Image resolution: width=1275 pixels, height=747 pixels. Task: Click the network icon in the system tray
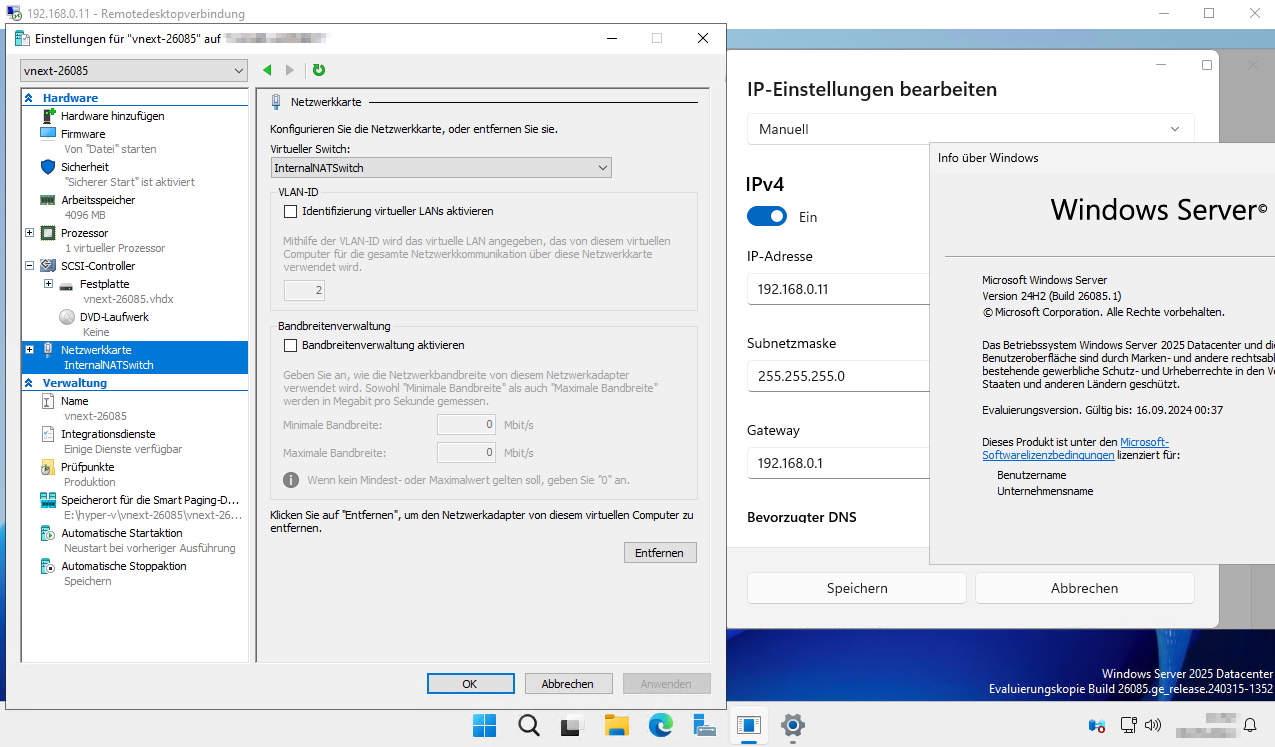[x=1128, y=725]
